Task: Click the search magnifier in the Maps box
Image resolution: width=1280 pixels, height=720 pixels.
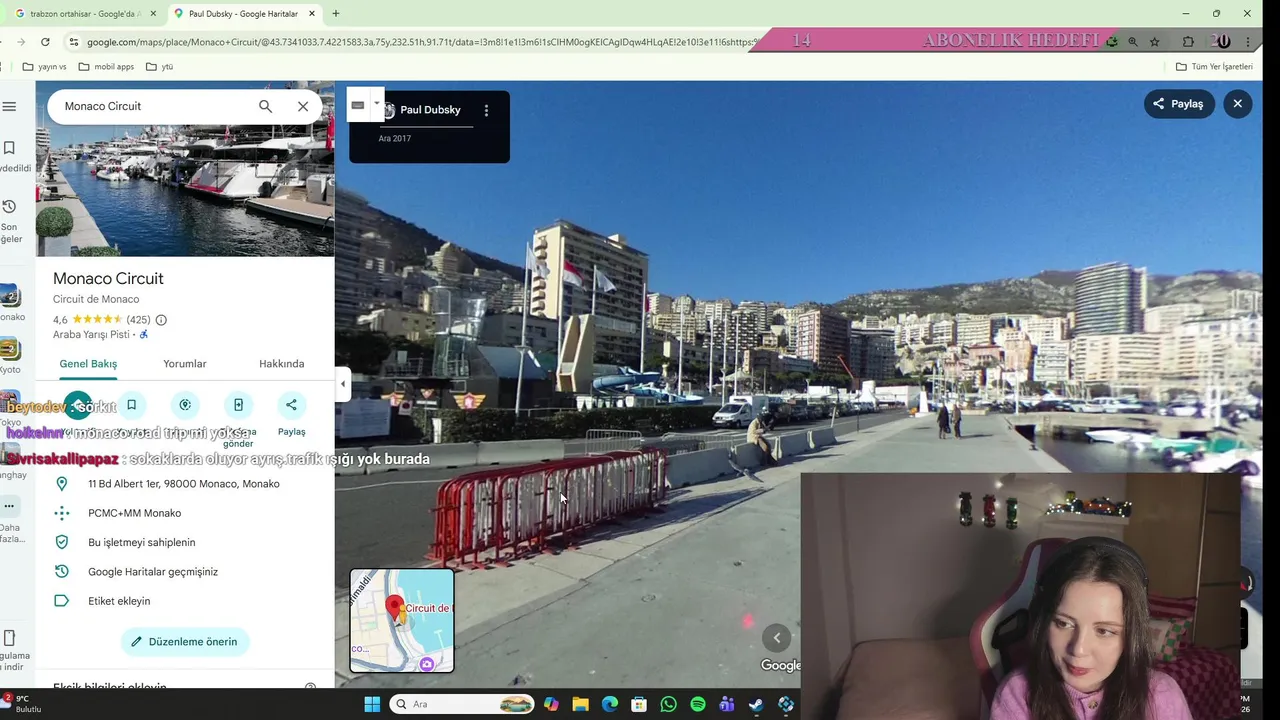Action: (x=265, y=106)
